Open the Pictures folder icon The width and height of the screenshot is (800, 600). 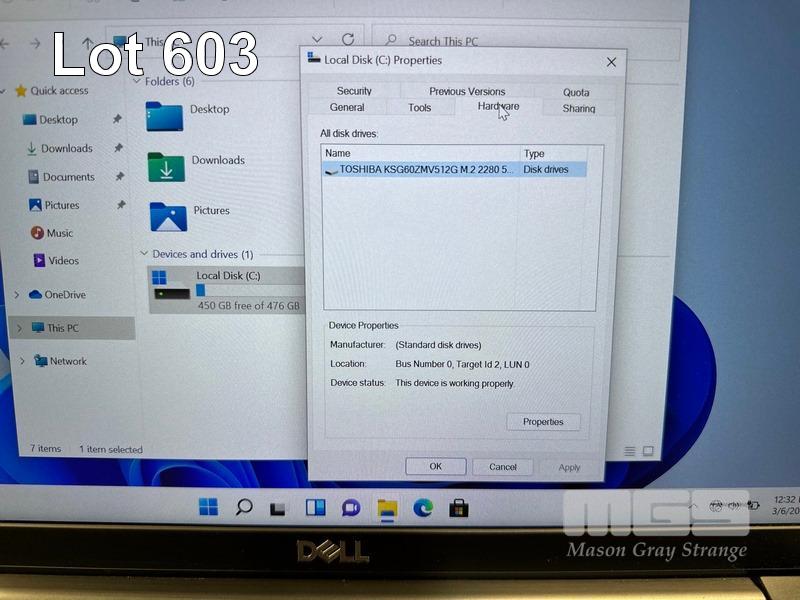click(168, 216)
